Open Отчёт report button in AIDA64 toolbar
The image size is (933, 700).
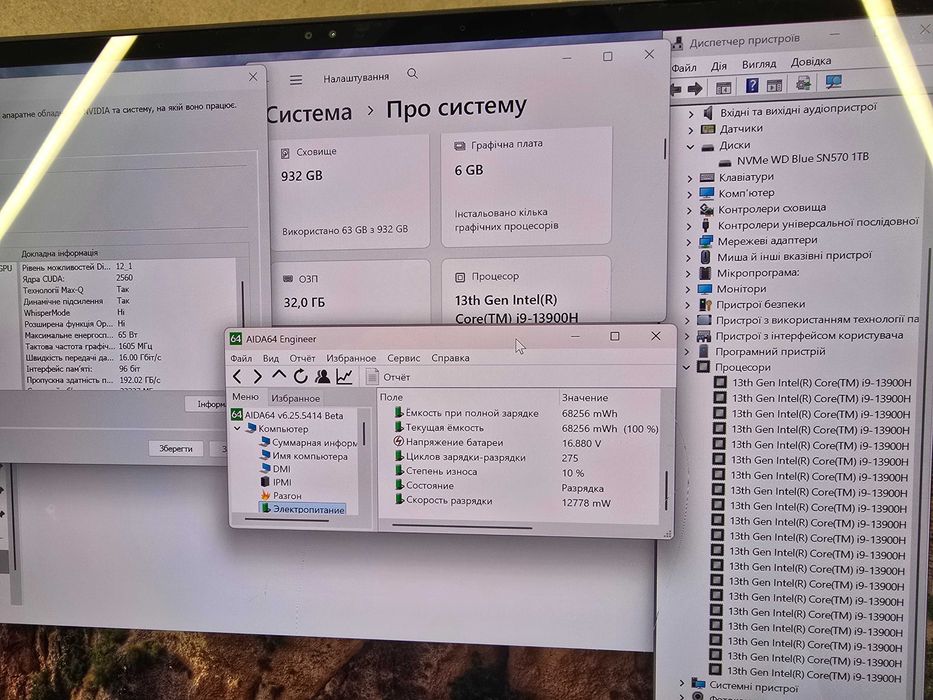click(388, 377)
